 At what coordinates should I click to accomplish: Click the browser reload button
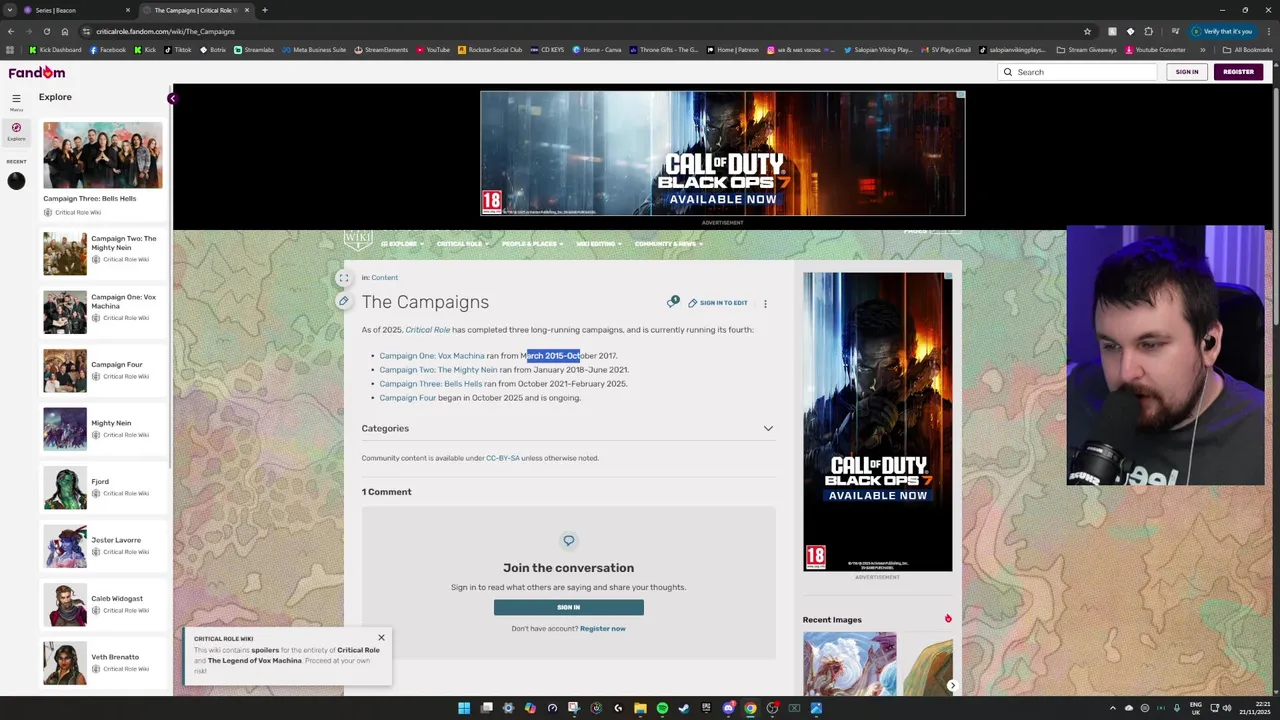click(x=46, y=31)
